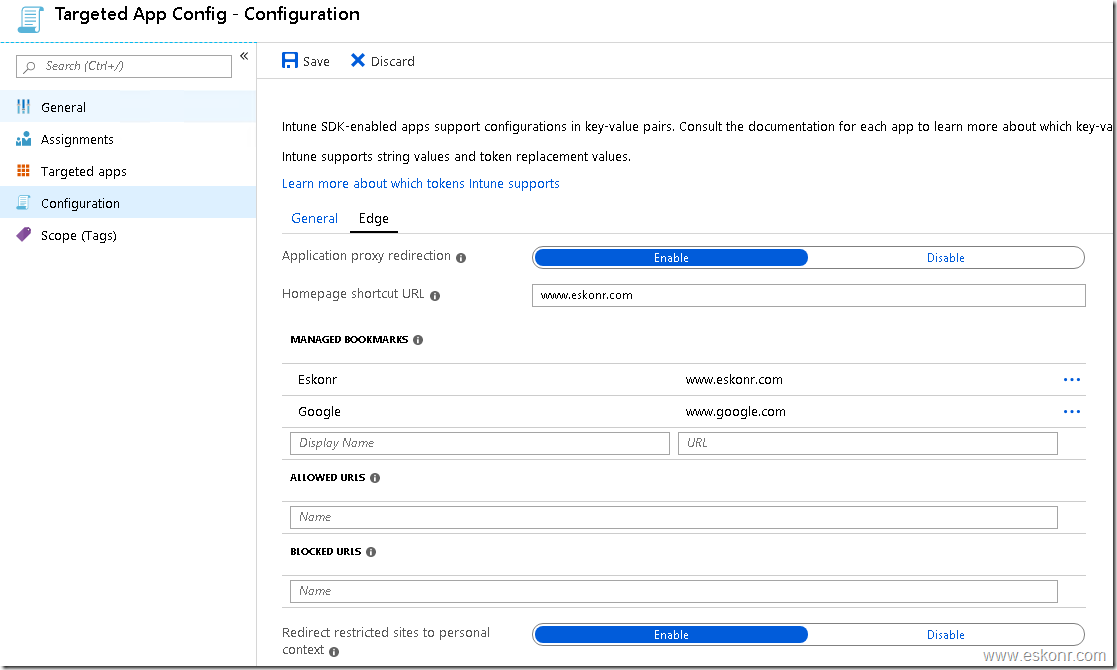Disable Application proxy redirection
This screenshot has width=1117, height=670.
[945, 257]
